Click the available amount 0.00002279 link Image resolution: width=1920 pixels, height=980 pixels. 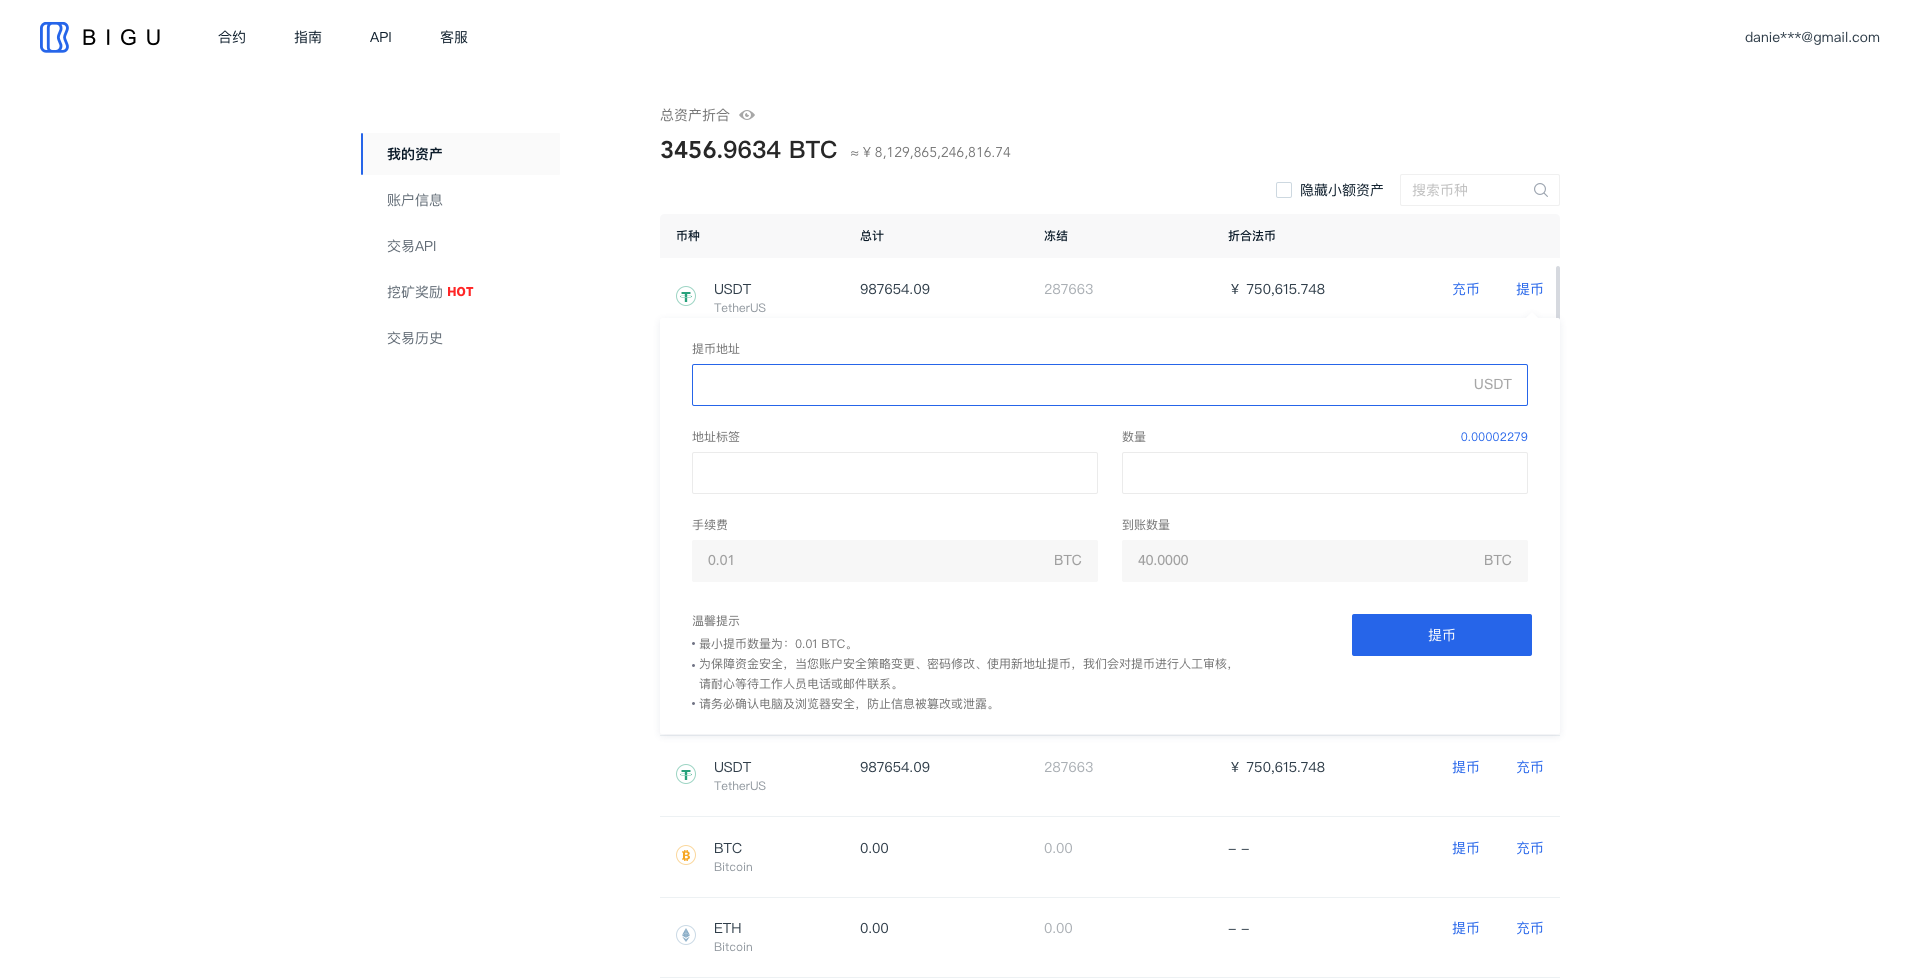pos(1494,437)
